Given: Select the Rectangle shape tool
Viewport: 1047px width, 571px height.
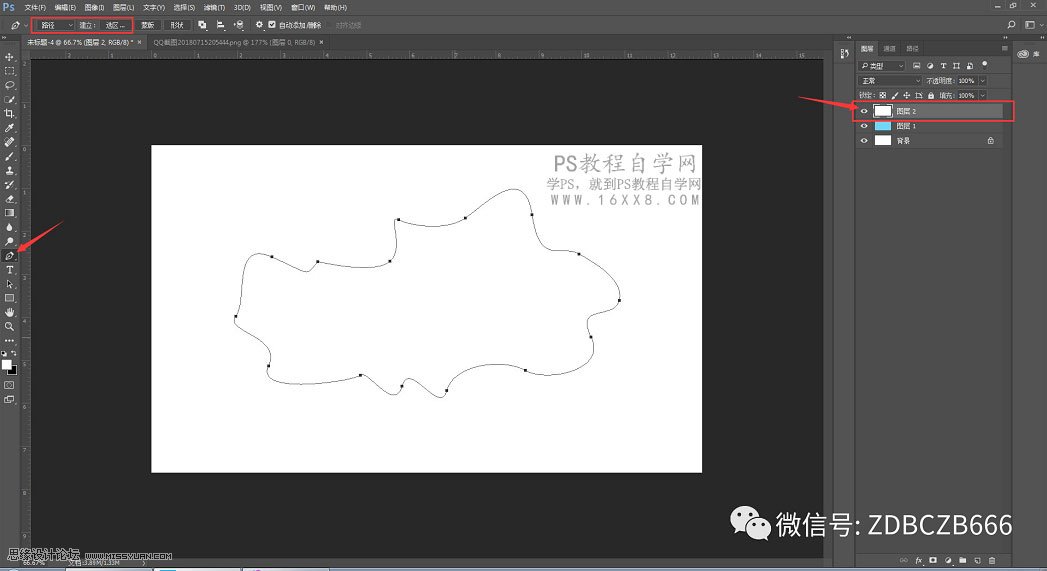Looking at the screenshot, I should pyautogui.click(x=9, y=299).
